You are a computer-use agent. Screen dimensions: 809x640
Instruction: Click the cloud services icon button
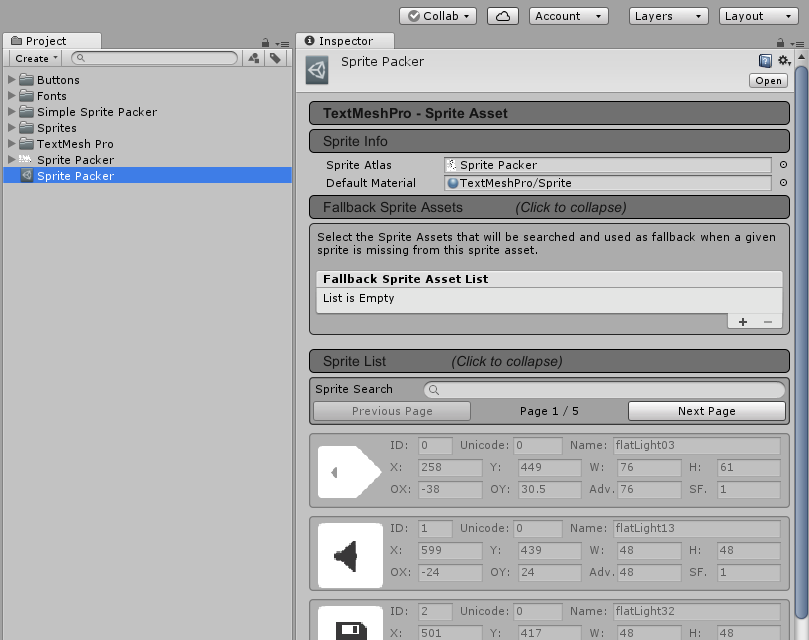[503, 16]
